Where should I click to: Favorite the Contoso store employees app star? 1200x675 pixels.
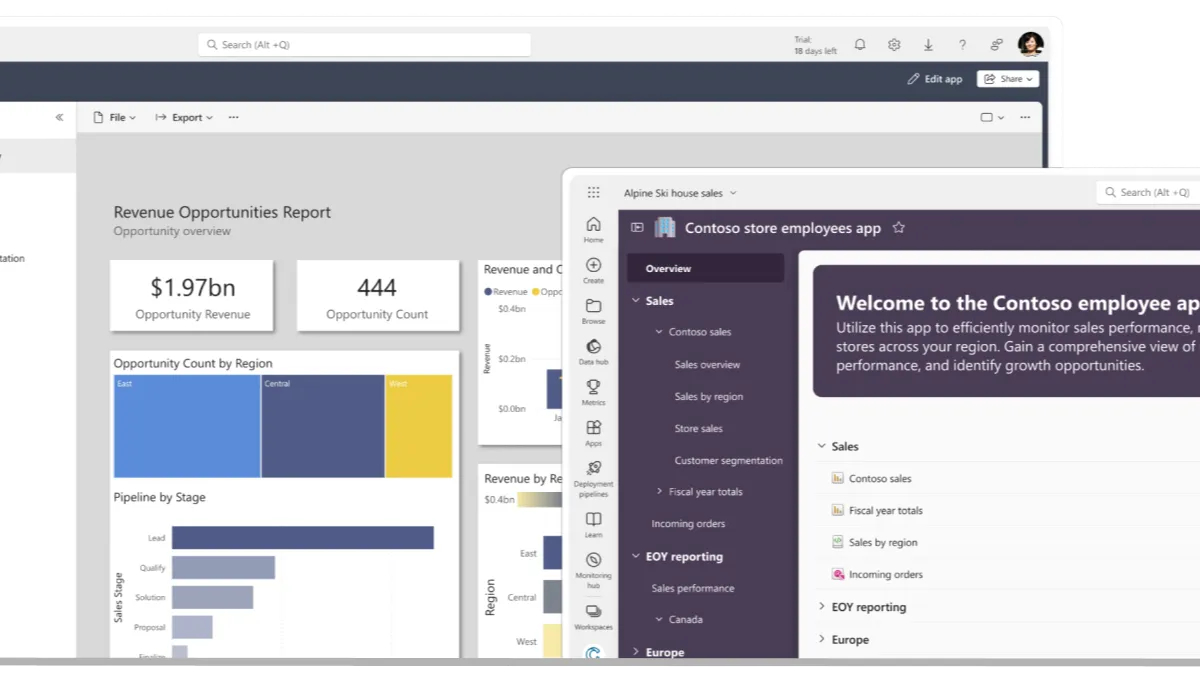click(x=898, y=228)
